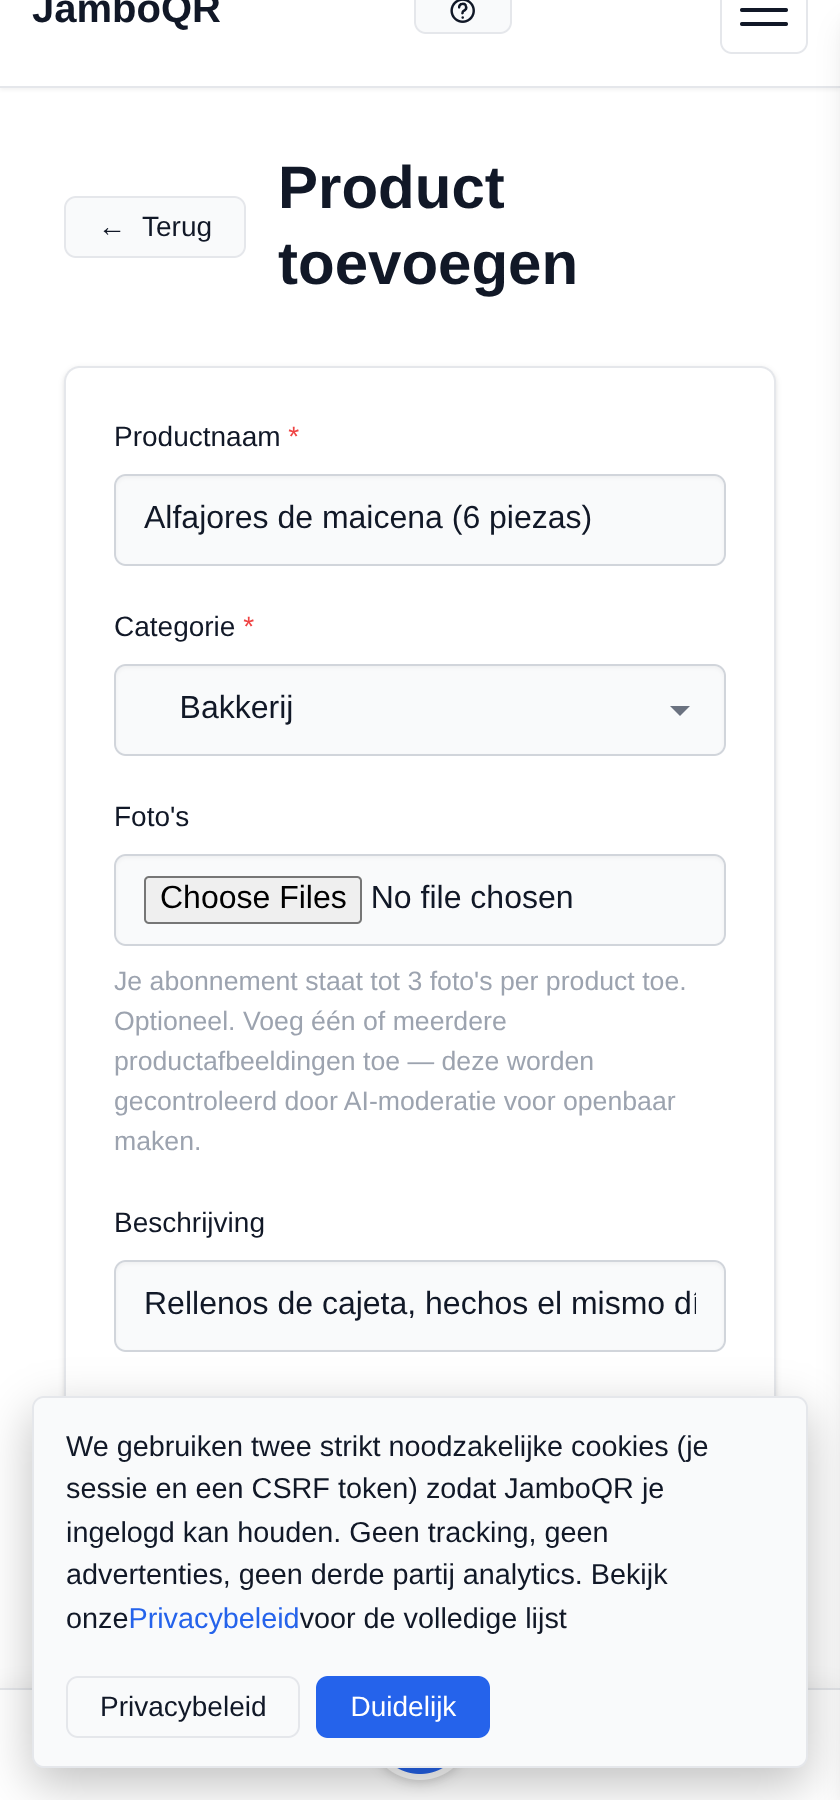Focus the Productnaam input field
Image resolution: width=840 pixels, height=1800 pixels.
[x=420, y=520]
